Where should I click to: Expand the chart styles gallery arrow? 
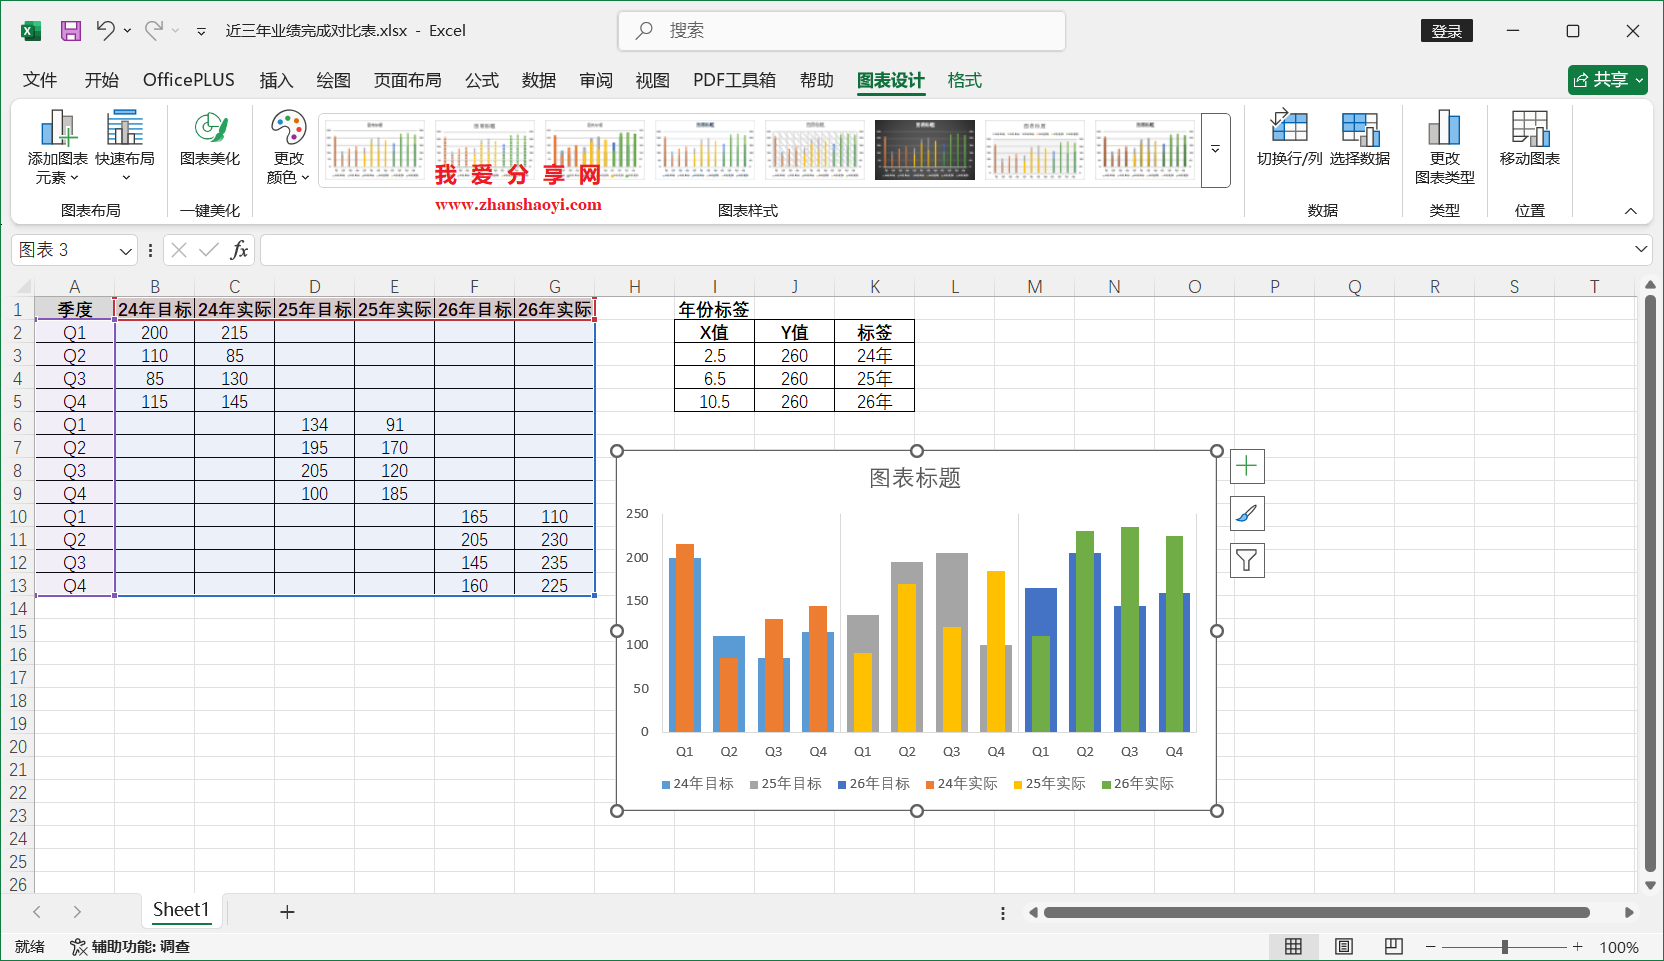(x=1216, y=150)
